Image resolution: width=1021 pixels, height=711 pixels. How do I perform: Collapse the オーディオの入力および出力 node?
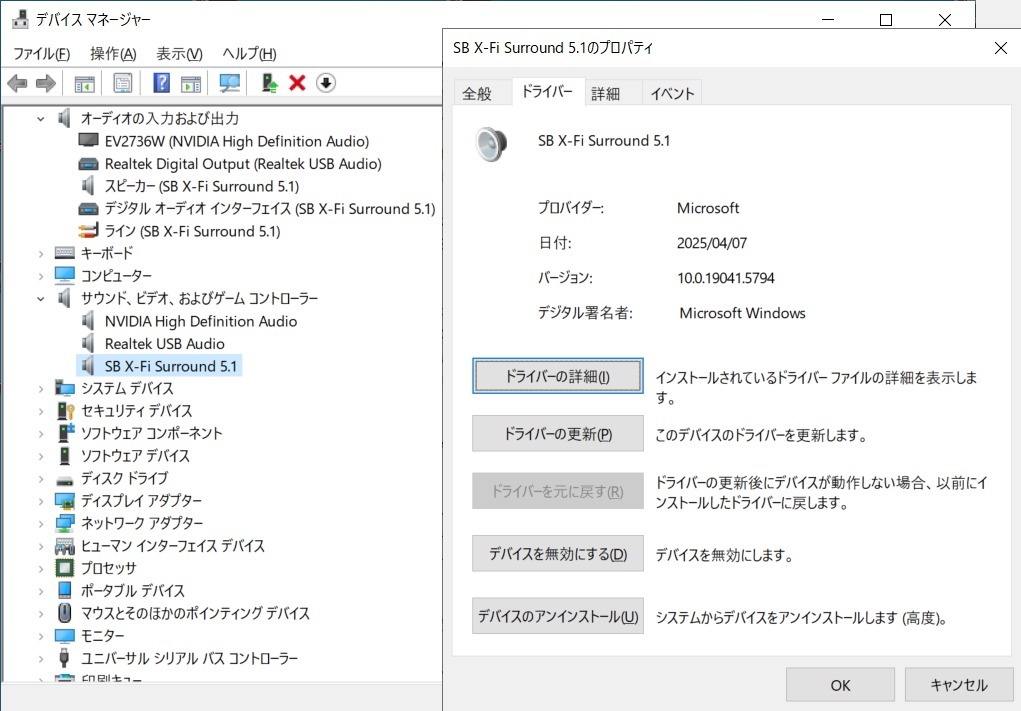[41, 118]
